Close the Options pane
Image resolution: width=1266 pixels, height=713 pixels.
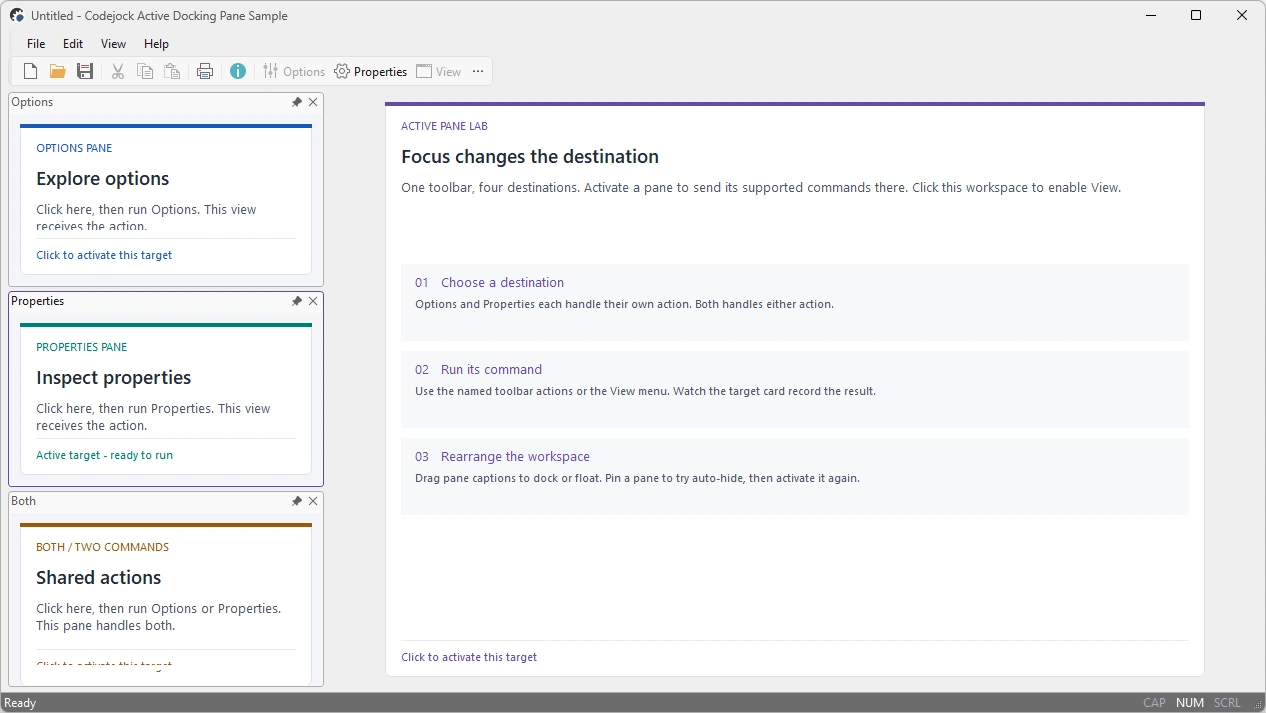tap(313, 102)
